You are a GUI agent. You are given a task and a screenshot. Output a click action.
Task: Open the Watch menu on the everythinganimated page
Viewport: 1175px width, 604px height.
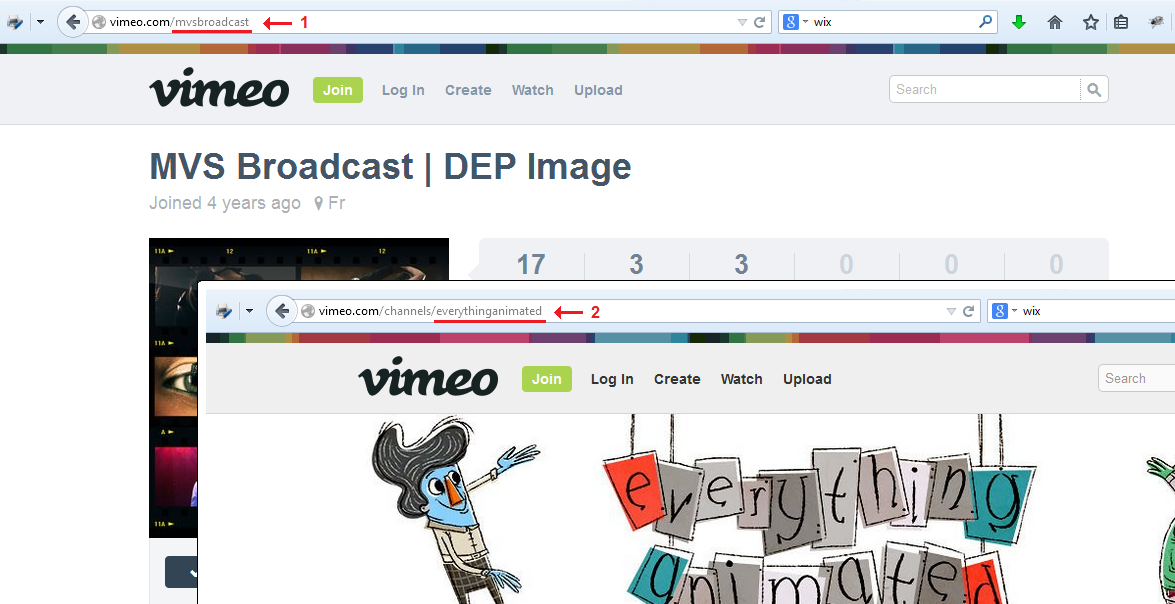coord(741,379)
